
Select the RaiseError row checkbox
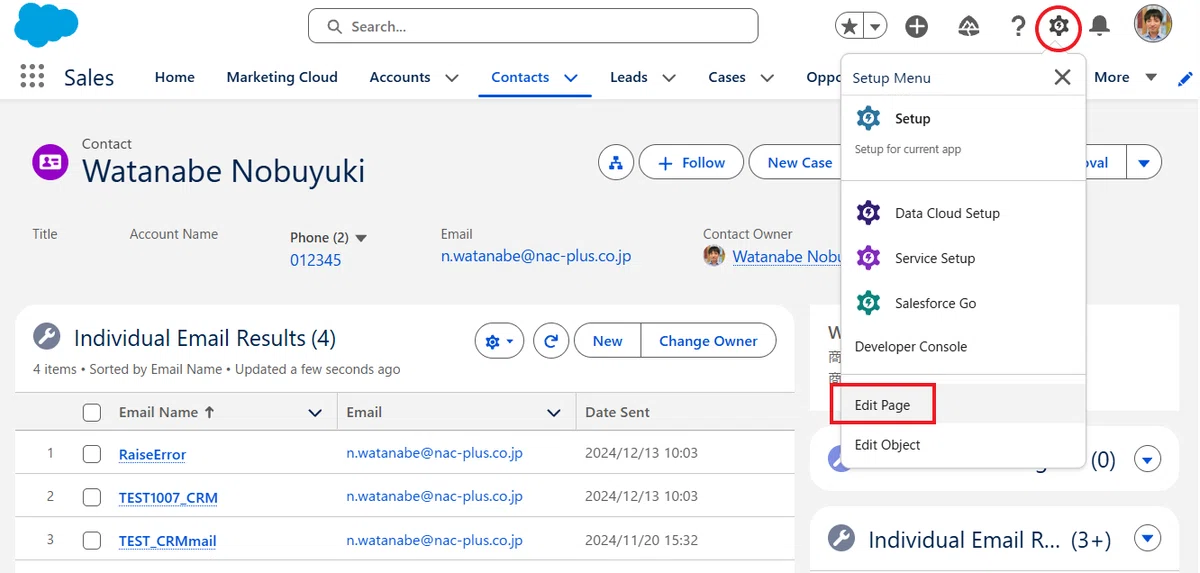coord(92,454)
